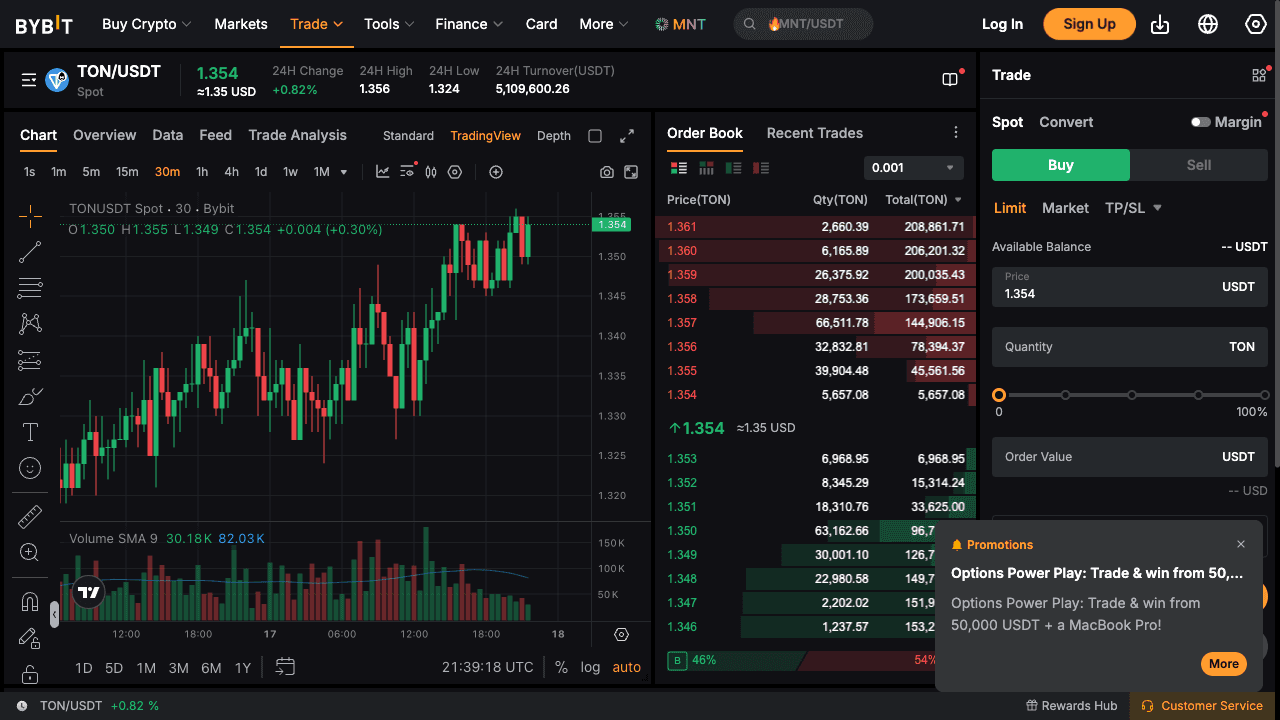Select the crosshair cursor tool

30,215
